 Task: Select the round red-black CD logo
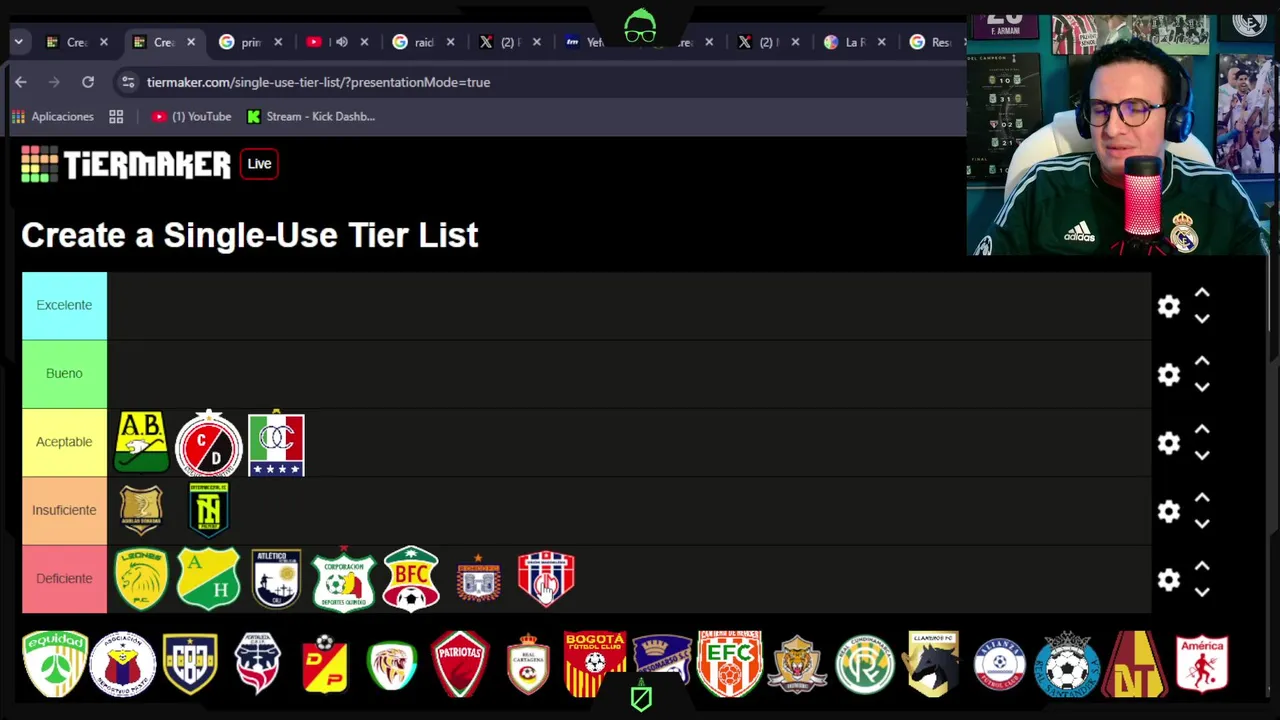[209, 443]
